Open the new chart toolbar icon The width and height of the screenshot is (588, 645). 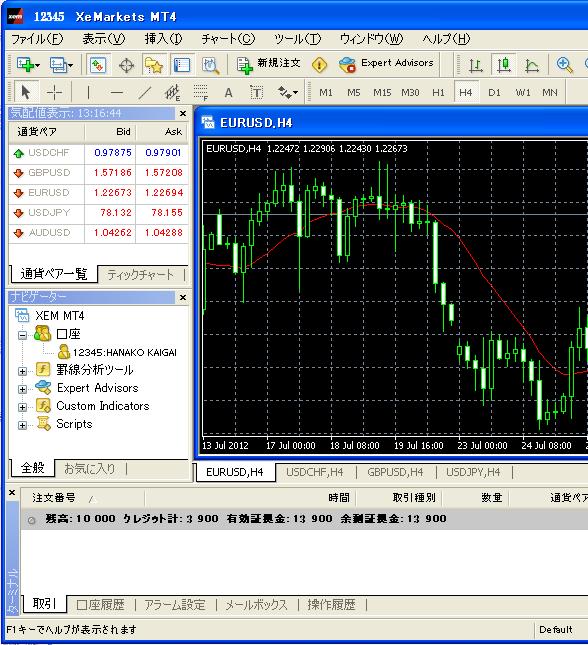click(x=28, y=65)
